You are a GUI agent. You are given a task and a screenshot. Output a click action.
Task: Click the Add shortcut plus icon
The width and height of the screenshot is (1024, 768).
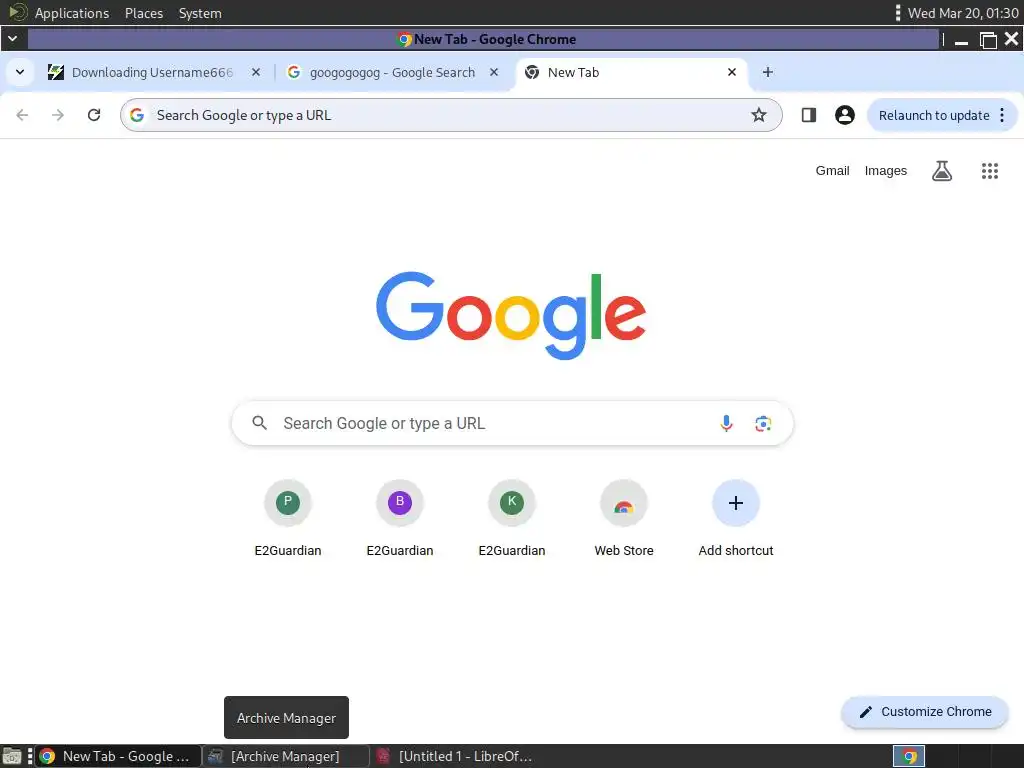tap(736, 503)
